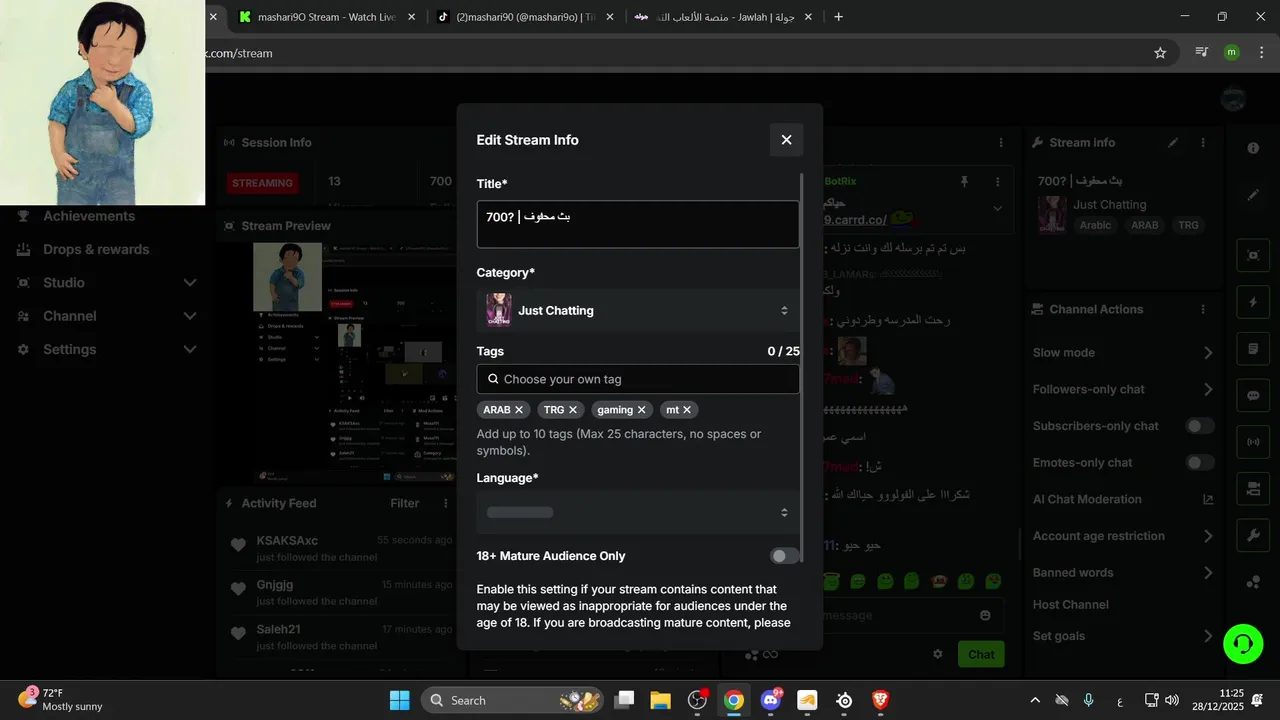Open File Explorer from the taskbar
This screenshot has height=720, width=1280.
click(x=660, y=700)
